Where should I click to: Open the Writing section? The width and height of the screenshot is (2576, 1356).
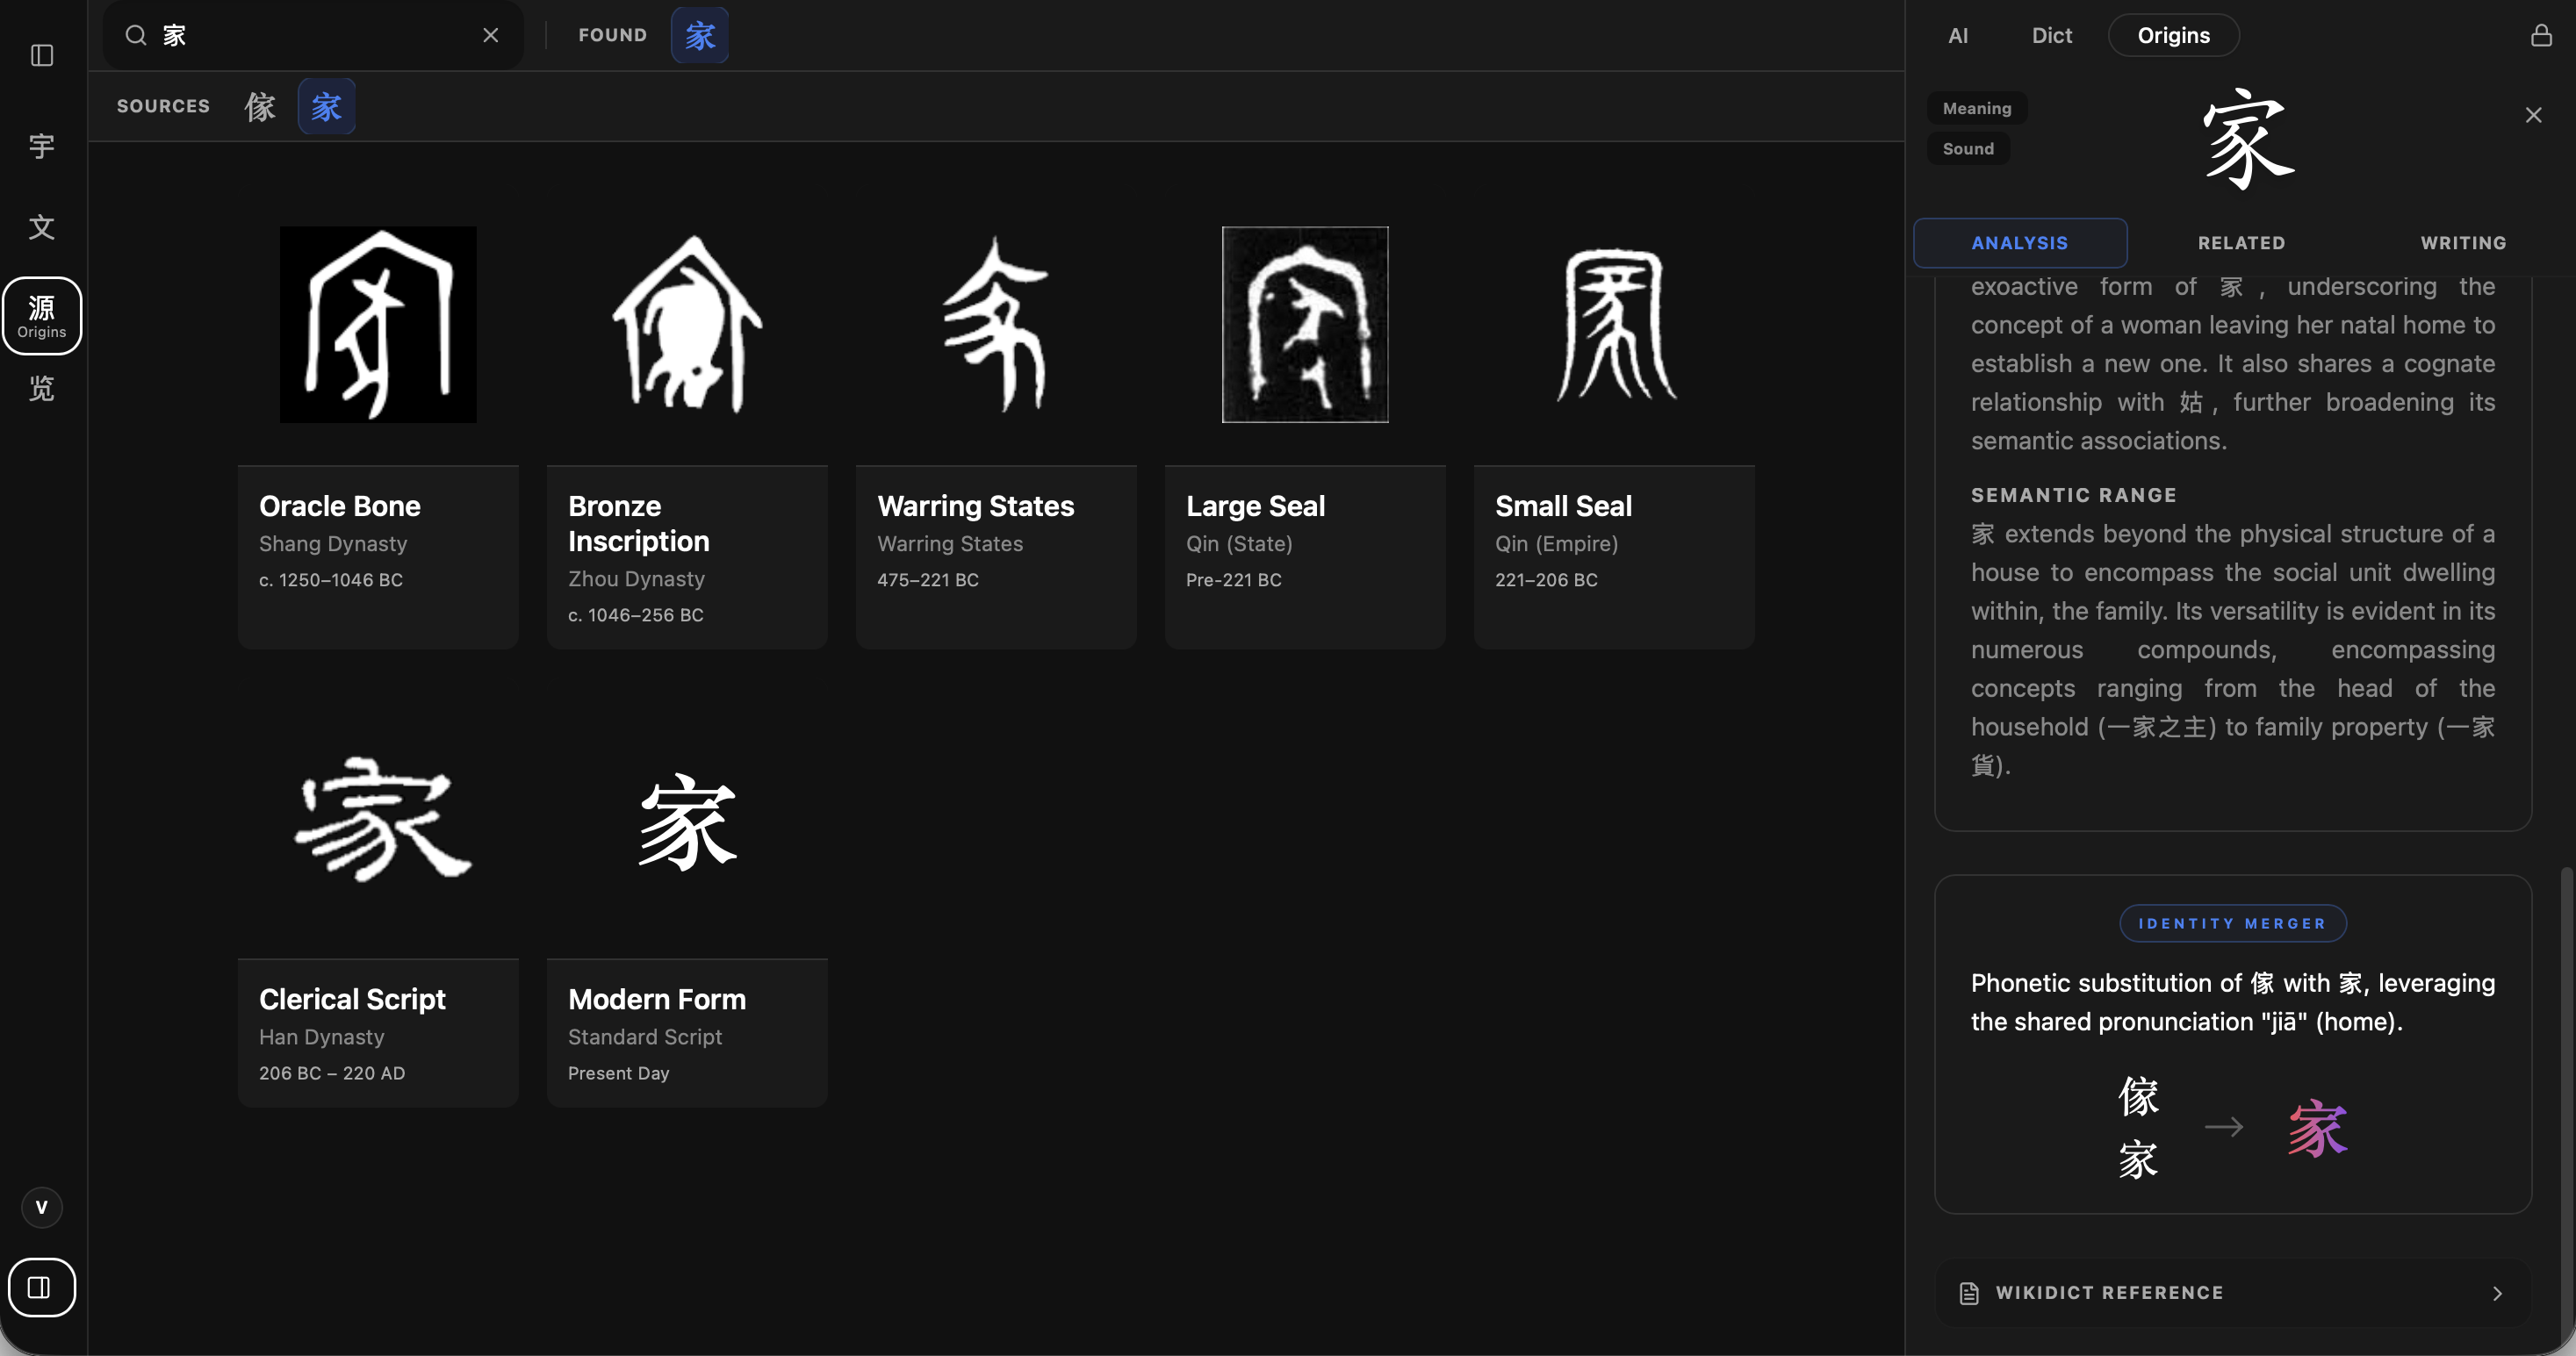[x=2462, y=242]
